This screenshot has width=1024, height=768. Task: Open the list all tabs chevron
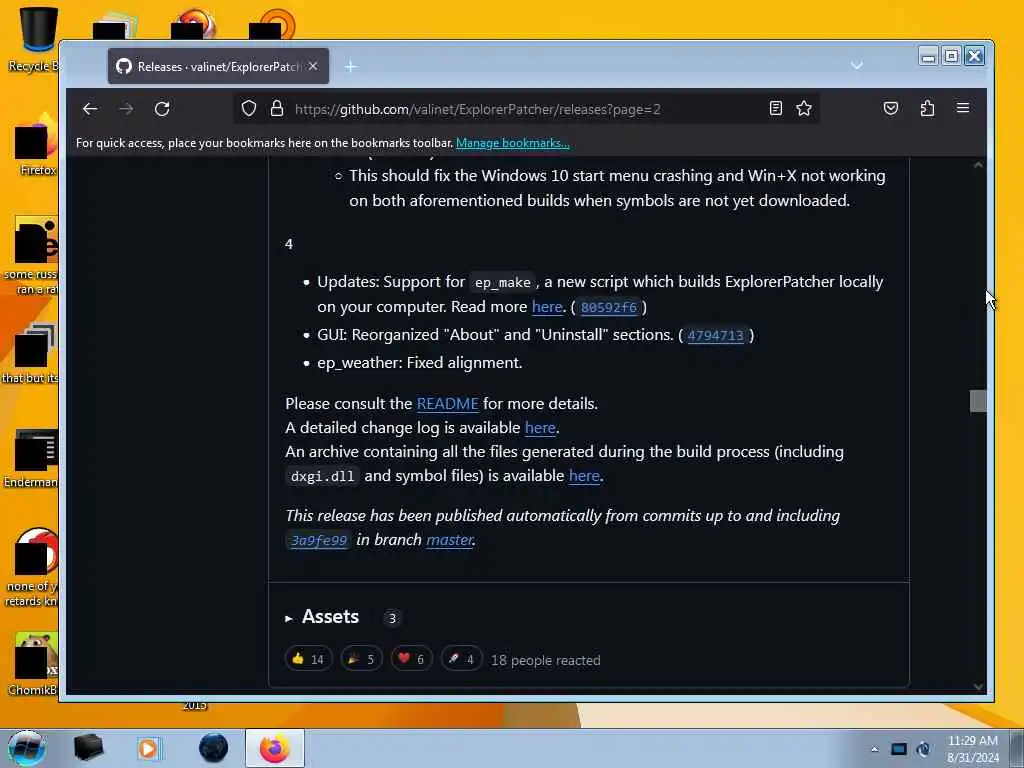[857, 65]
